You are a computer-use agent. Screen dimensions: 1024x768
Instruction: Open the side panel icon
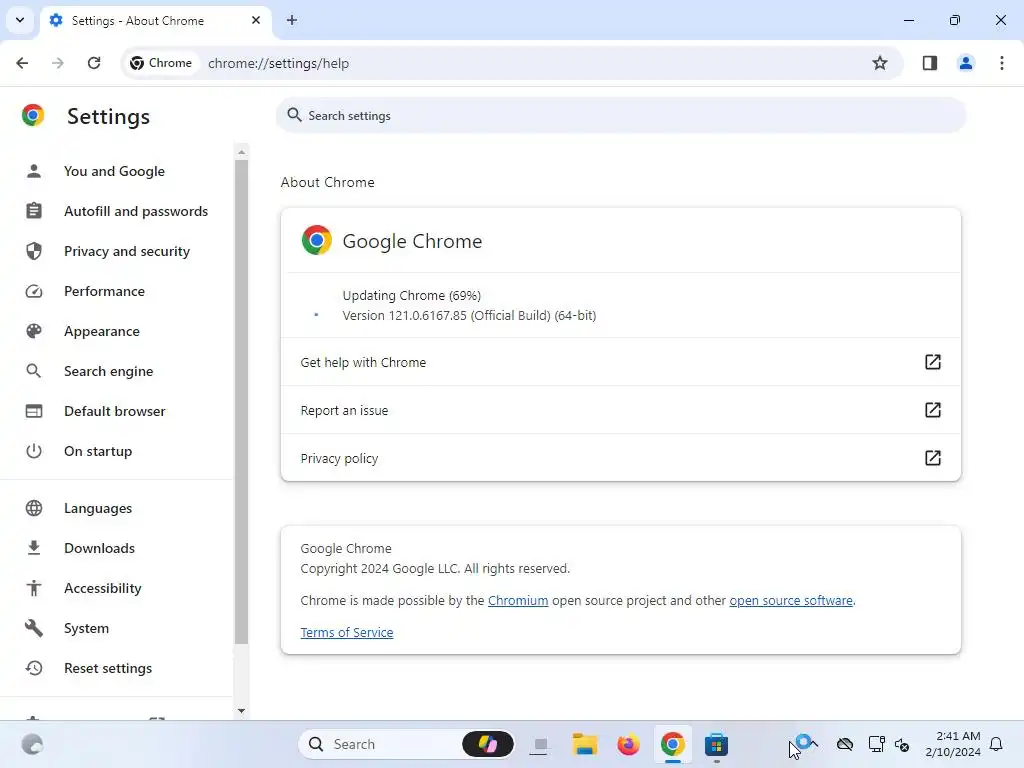pyautogui.click(x=930, y=63)
